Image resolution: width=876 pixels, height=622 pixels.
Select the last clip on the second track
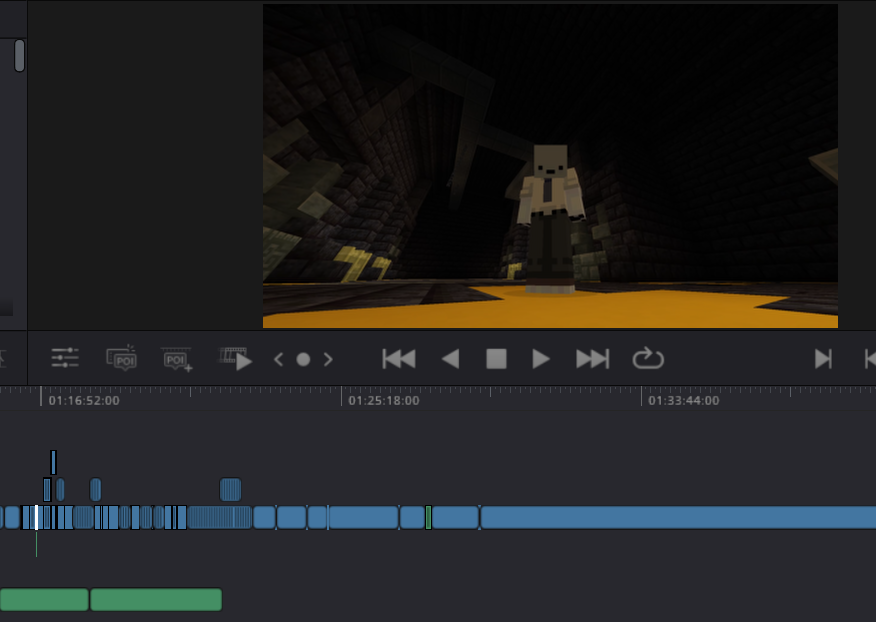(x=231, y=490)
